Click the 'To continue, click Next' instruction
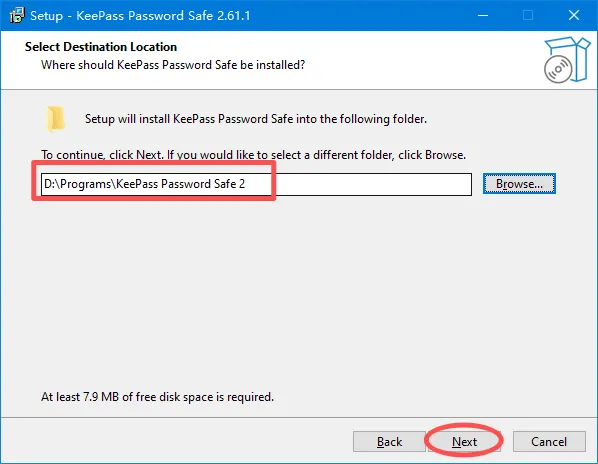Screen dimensions: 598x464 (254, 155)
